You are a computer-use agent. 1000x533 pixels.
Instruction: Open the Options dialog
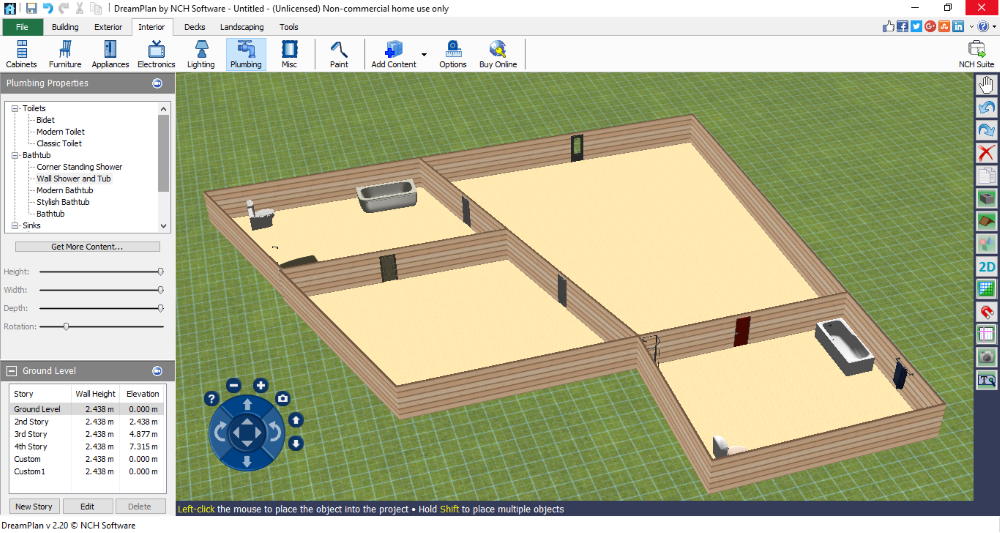(453, 54)
